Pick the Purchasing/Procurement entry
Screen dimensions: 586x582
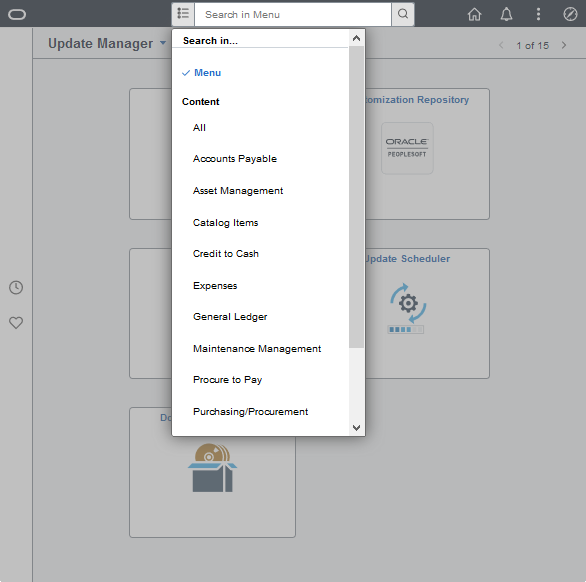pos(250,412)
